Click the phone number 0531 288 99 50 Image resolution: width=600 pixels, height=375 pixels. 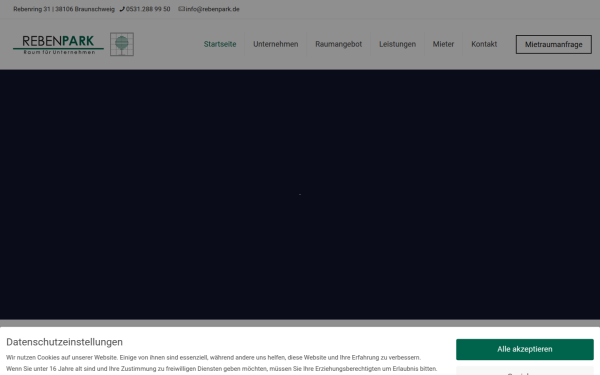[148, 9]
